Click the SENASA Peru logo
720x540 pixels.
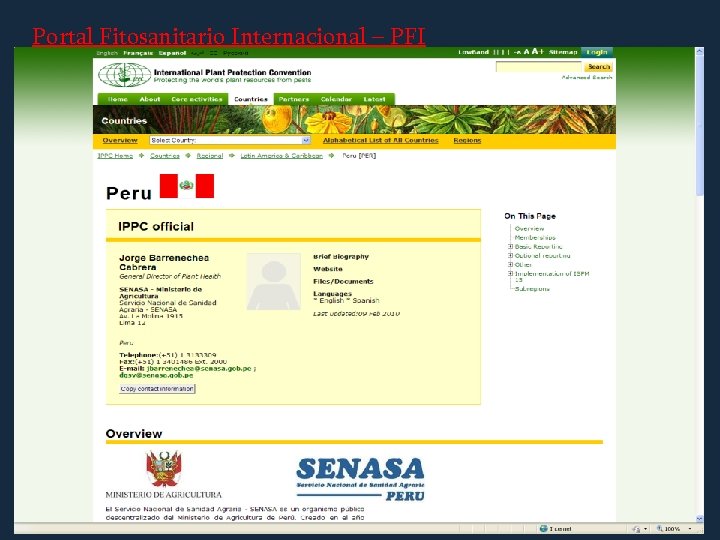[360, 479]
